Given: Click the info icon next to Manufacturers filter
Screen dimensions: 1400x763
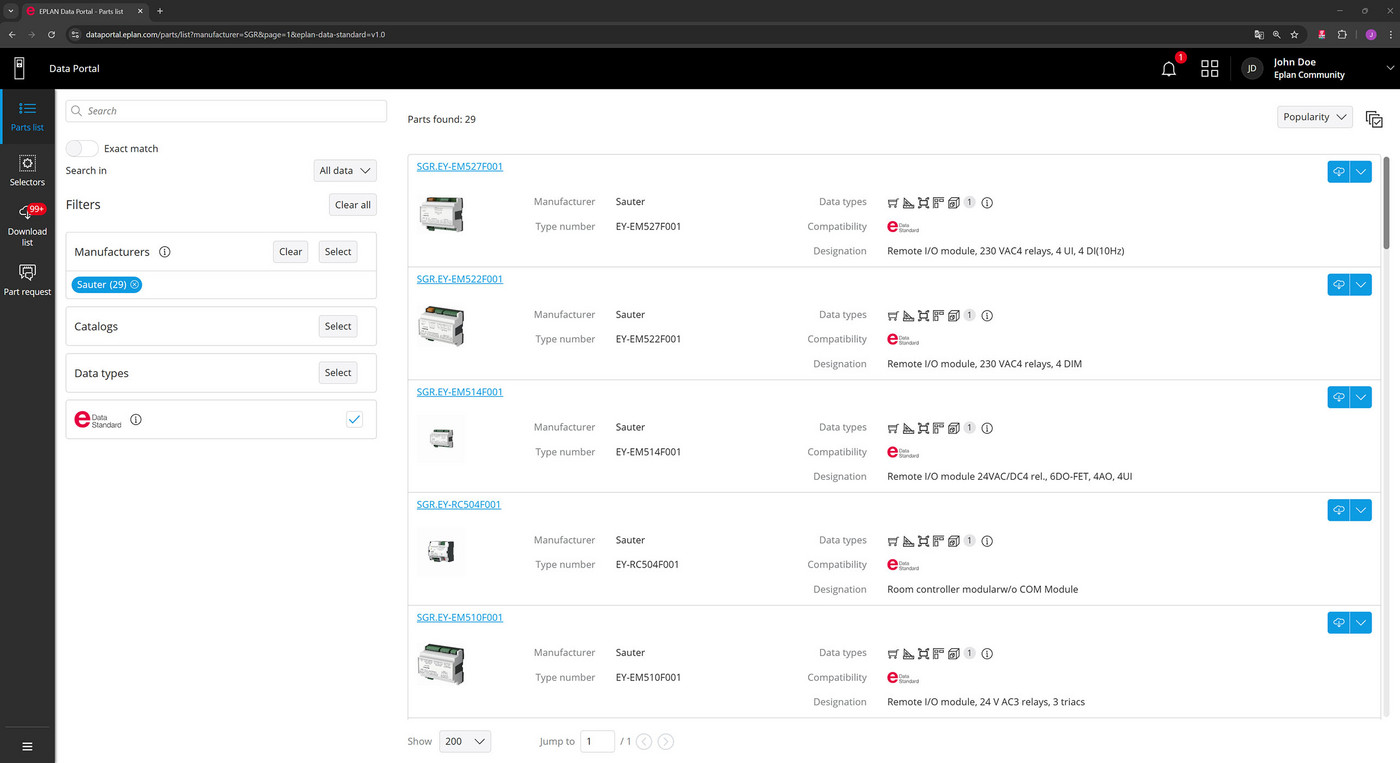Looking at the screenshot, I should point(165,251).
